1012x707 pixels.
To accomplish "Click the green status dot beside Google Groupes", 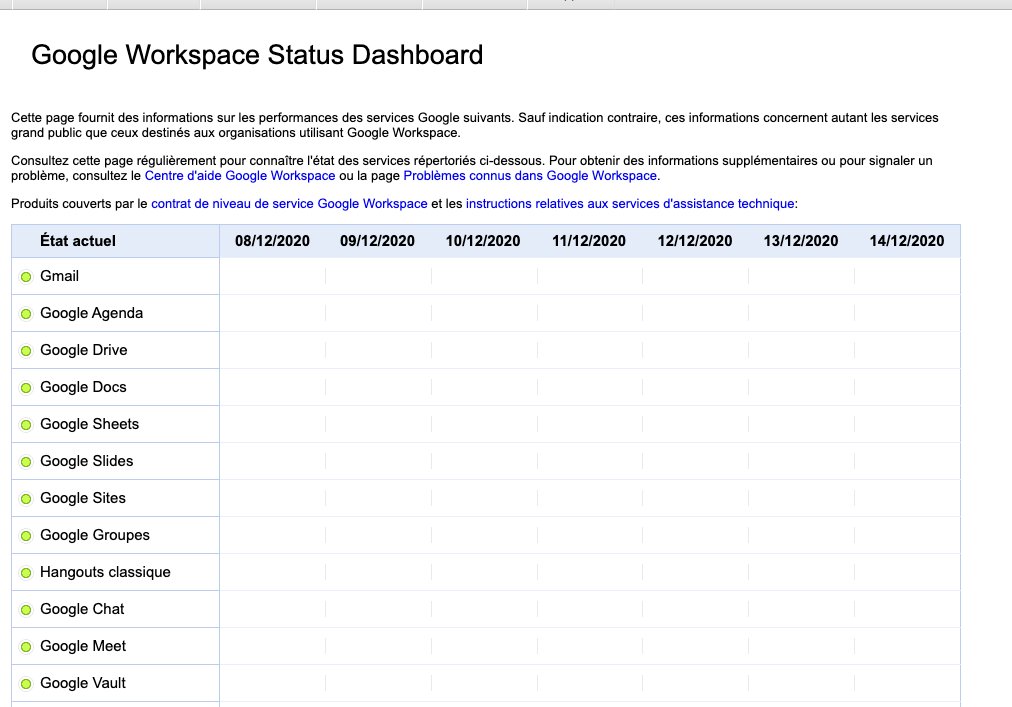I will (x=26, y=536).
